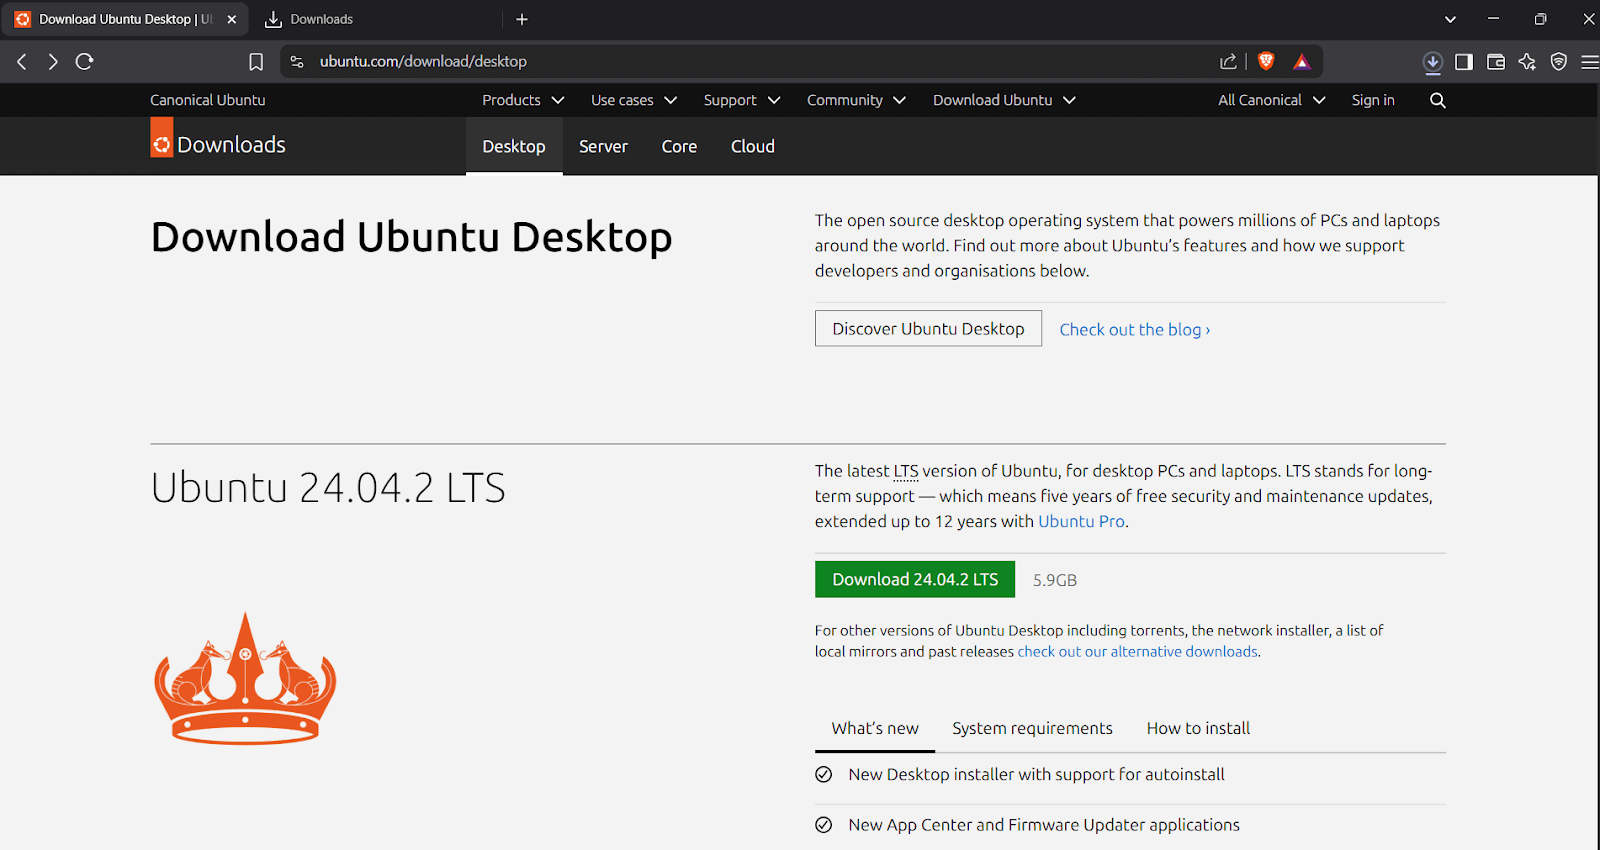Screen dimensions: 1600x850
Task: Switch to the How to install tab
Action: (1198, 729)
